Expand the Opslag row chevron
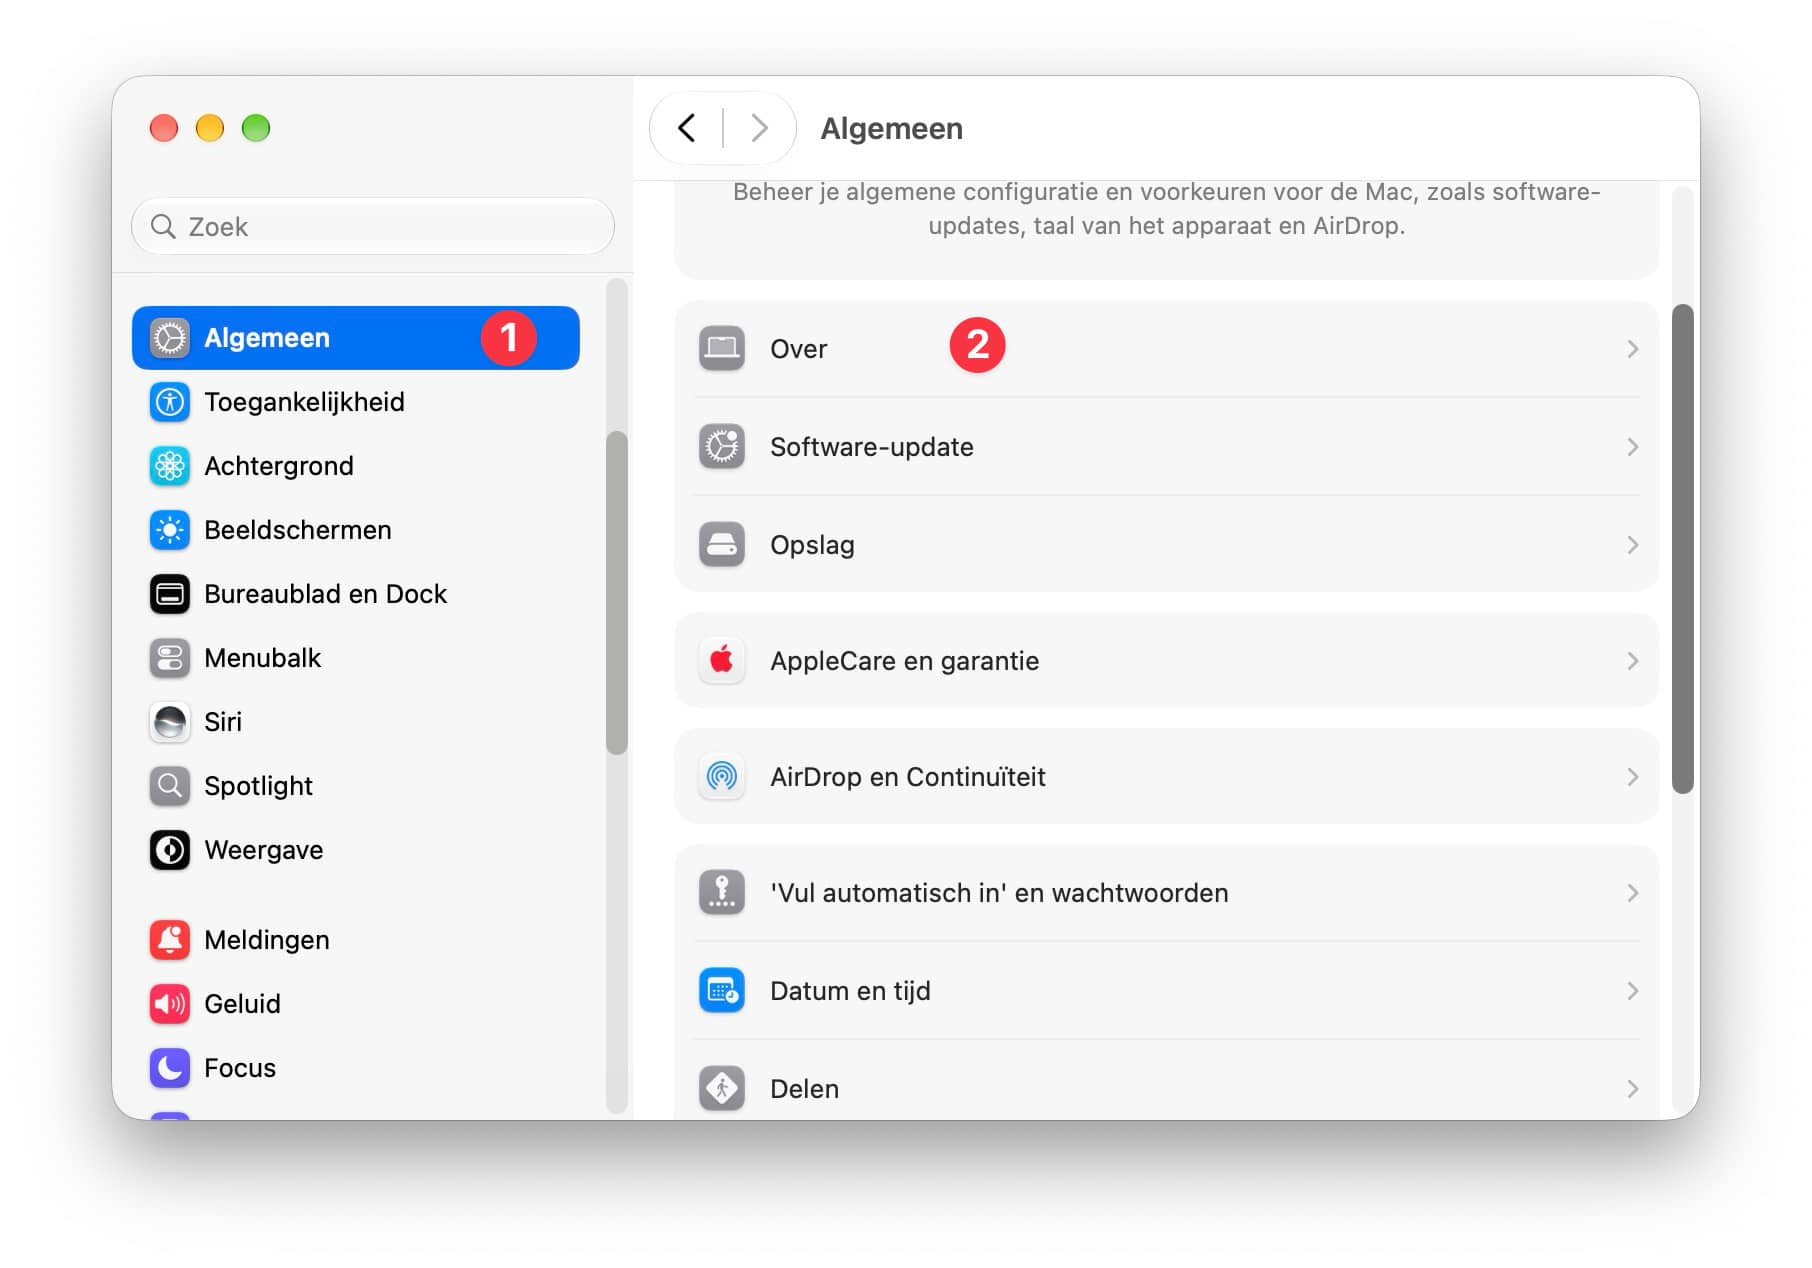Screen dimensions: 1812x1268 (1632, 545)
